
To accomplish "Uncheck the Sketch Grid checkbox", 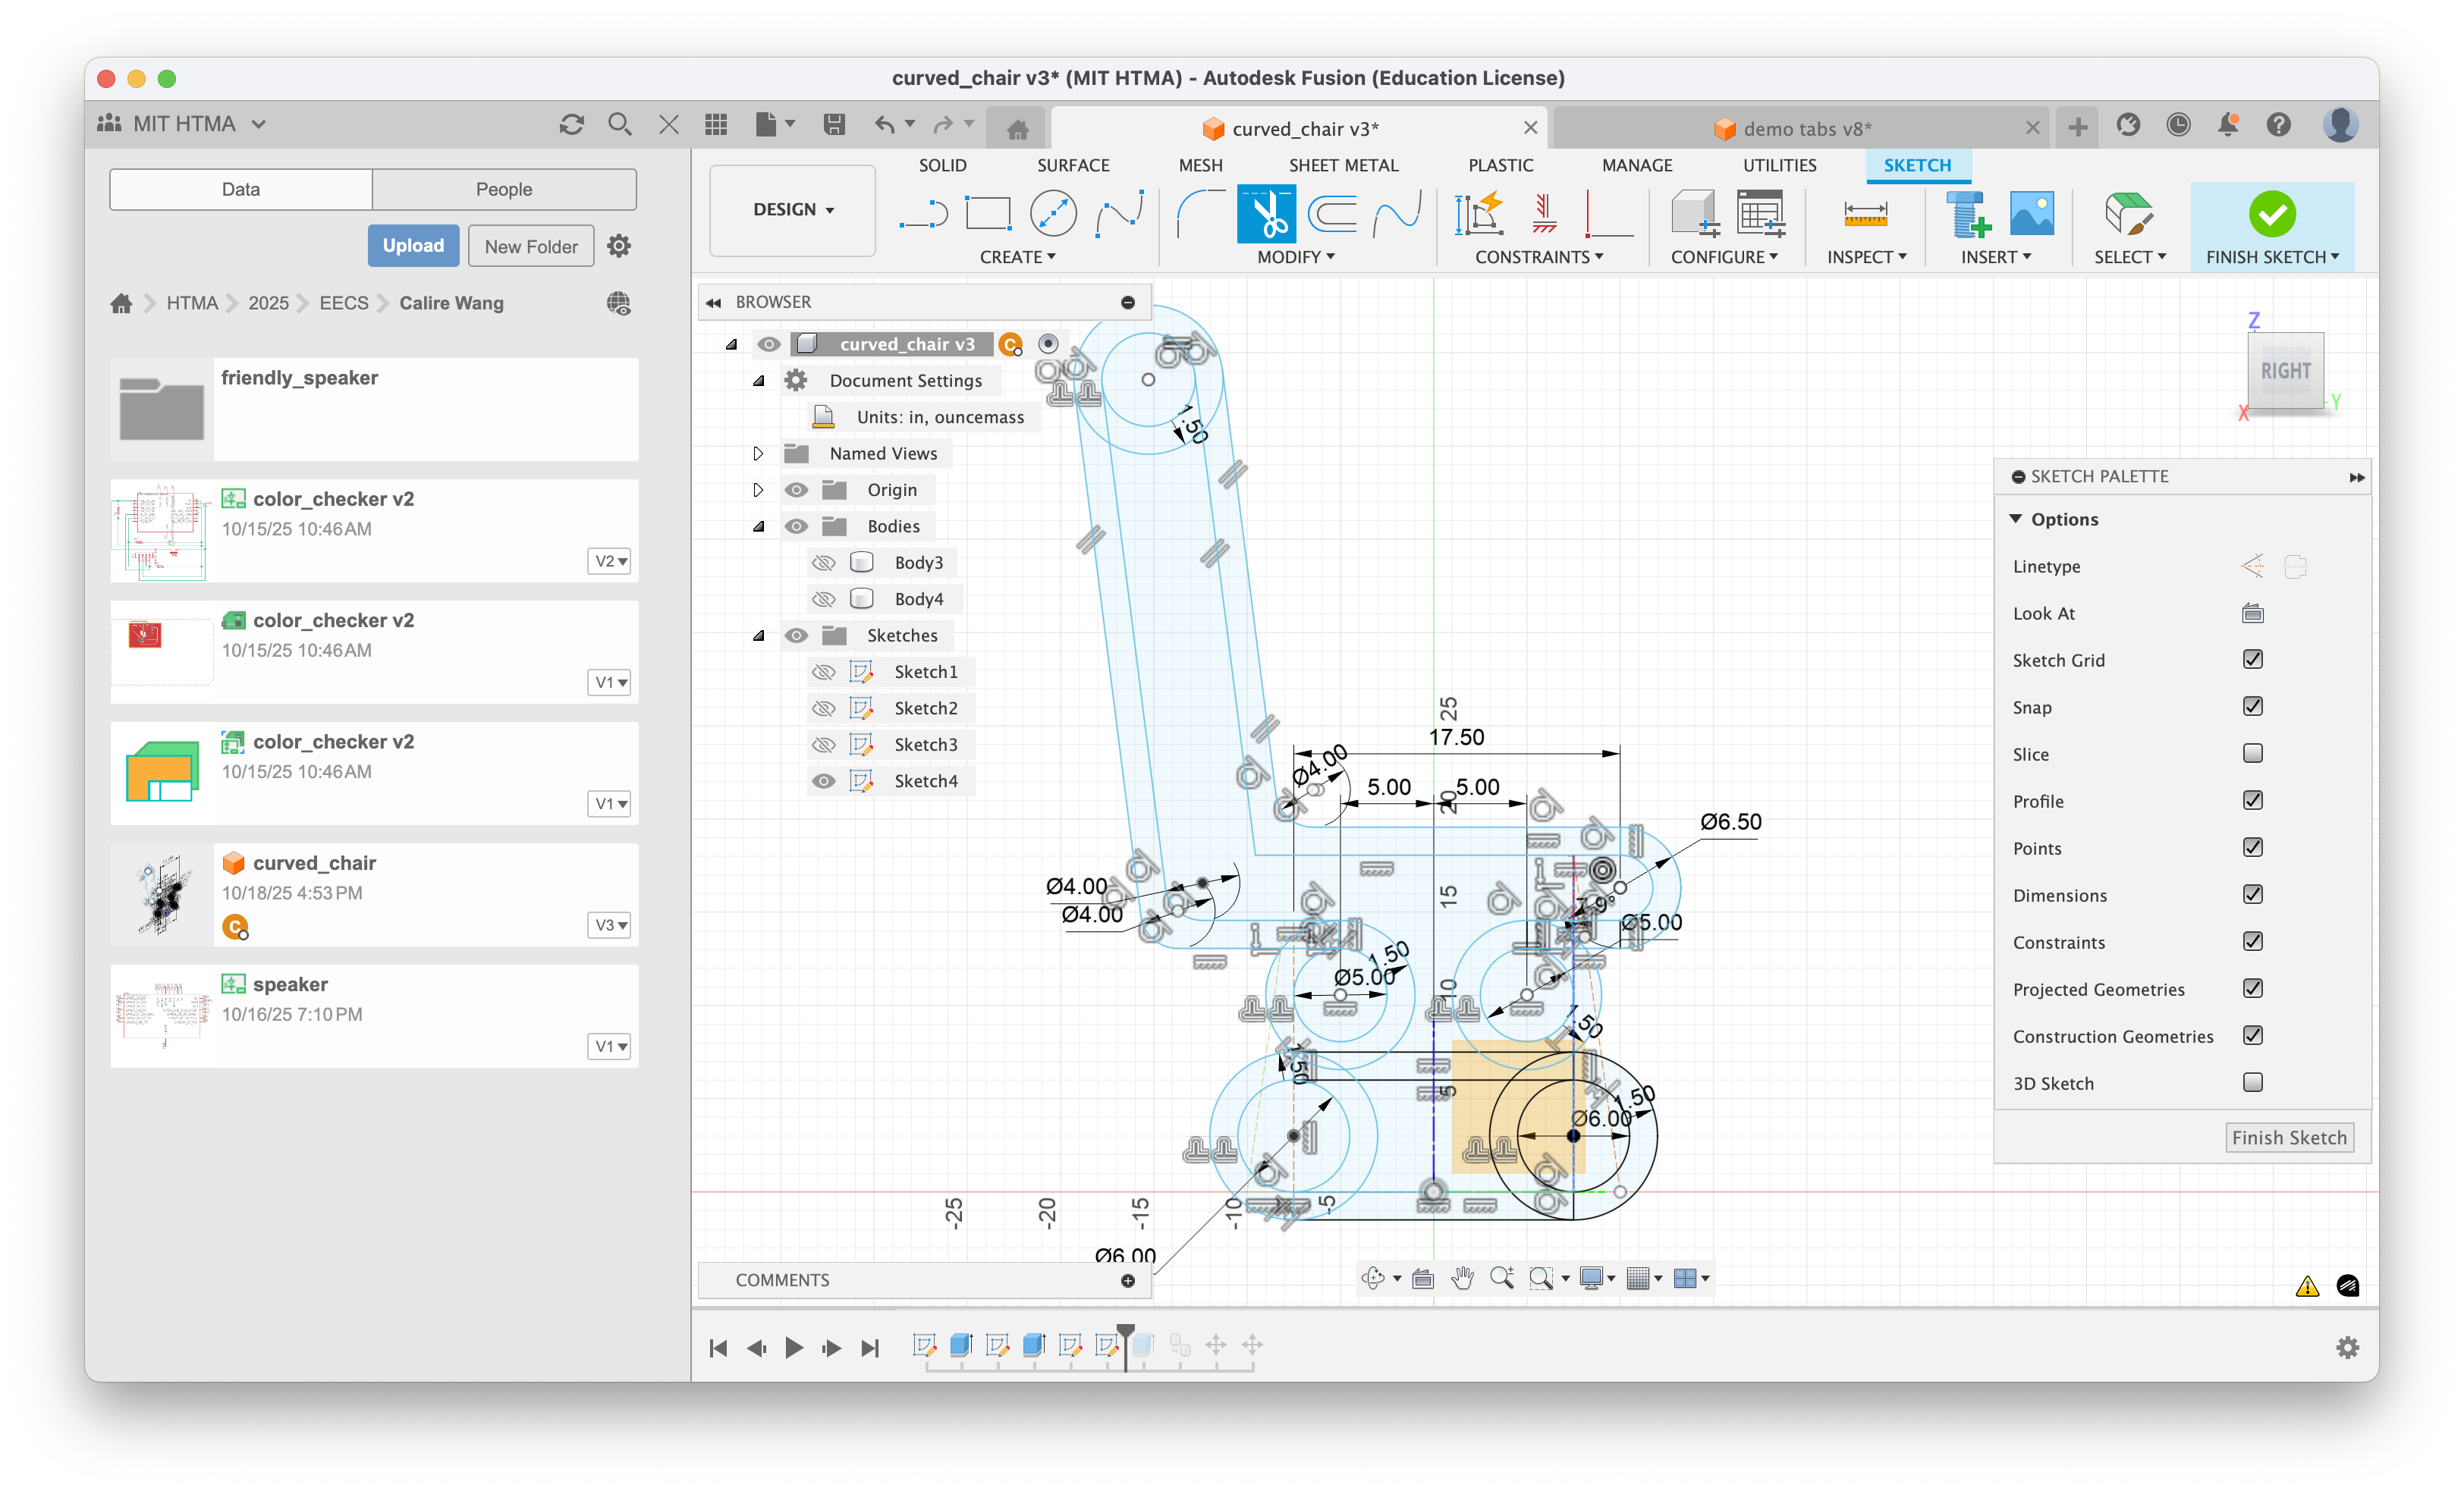I will [x=2252, y=660].
